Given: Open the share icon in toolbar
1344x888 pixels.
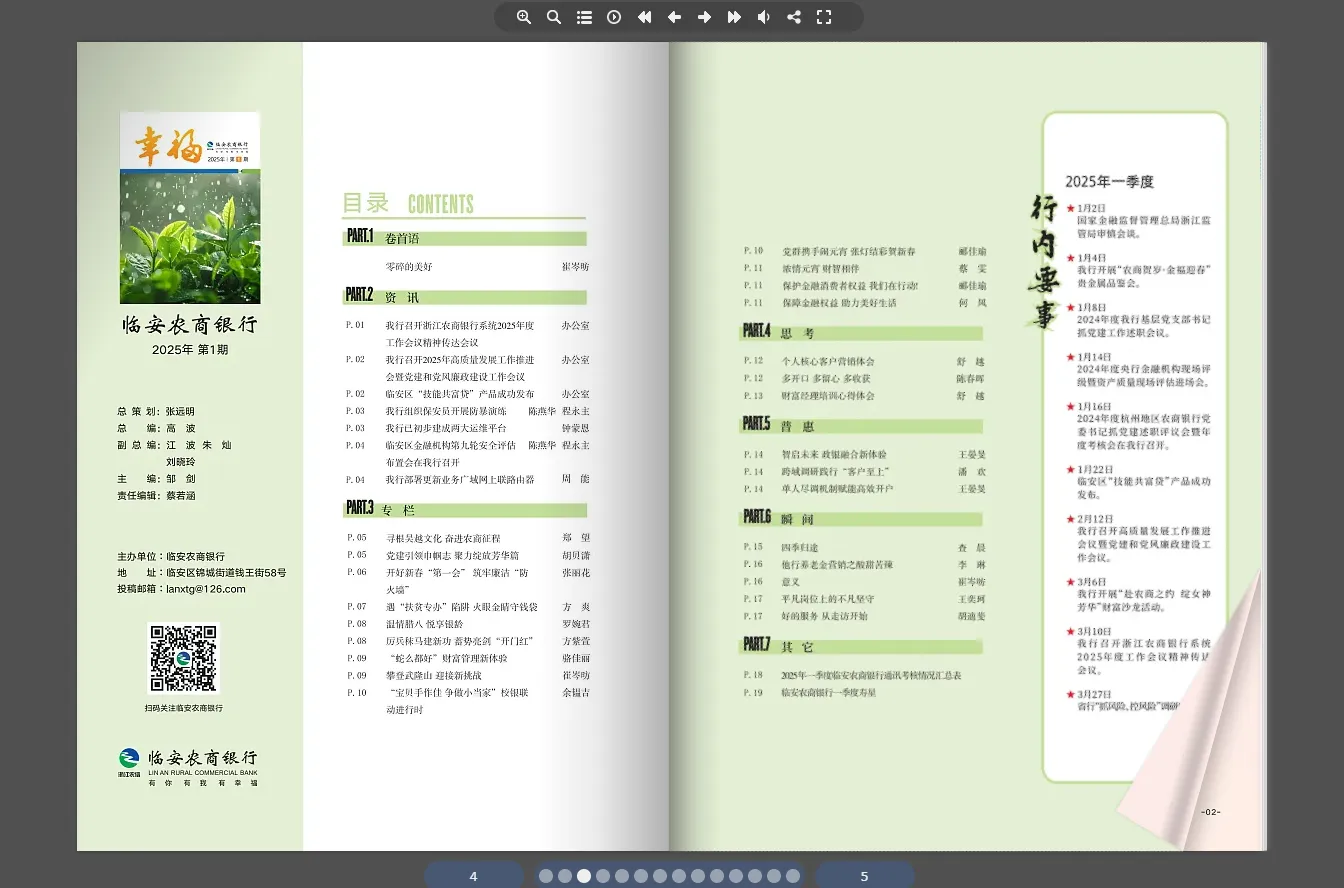Looking at the screenshot, I should click(x=794, y=17).
